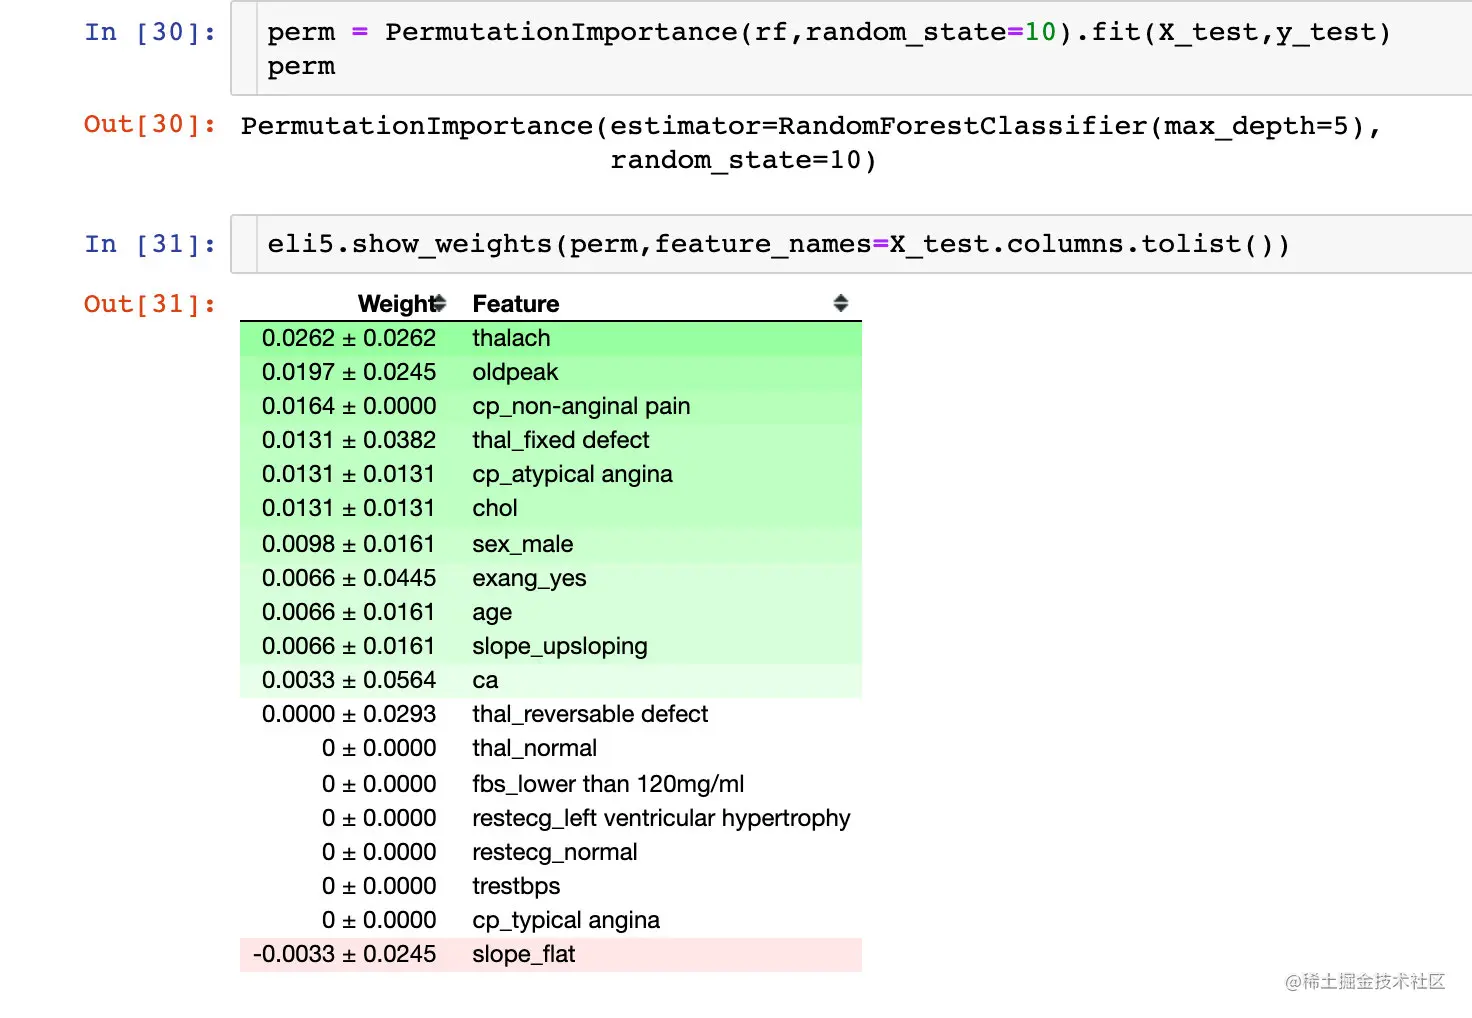
Task: Select the In [31] prompt label
Action: tap(150, 244)
